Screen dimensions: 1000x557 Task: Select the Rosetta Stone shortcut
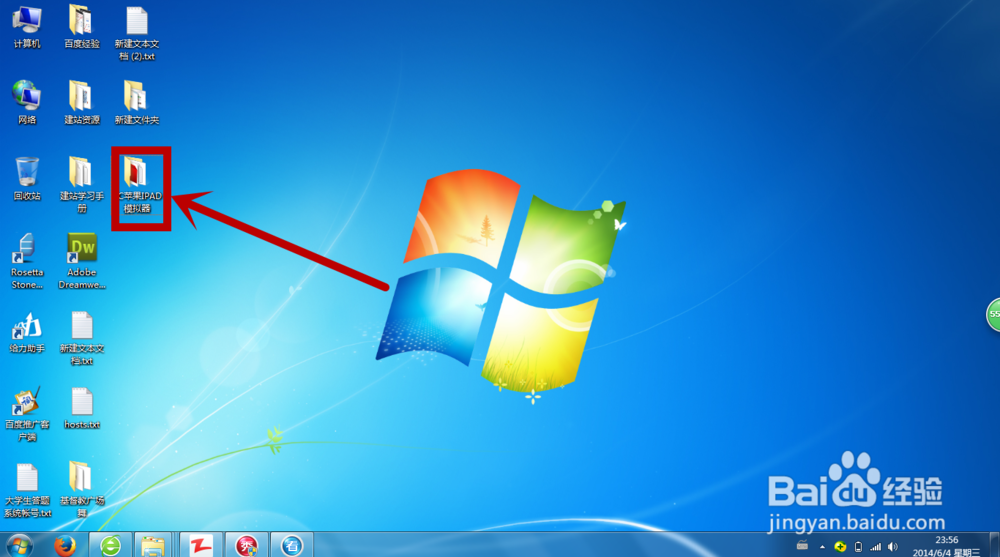point(27,261)
